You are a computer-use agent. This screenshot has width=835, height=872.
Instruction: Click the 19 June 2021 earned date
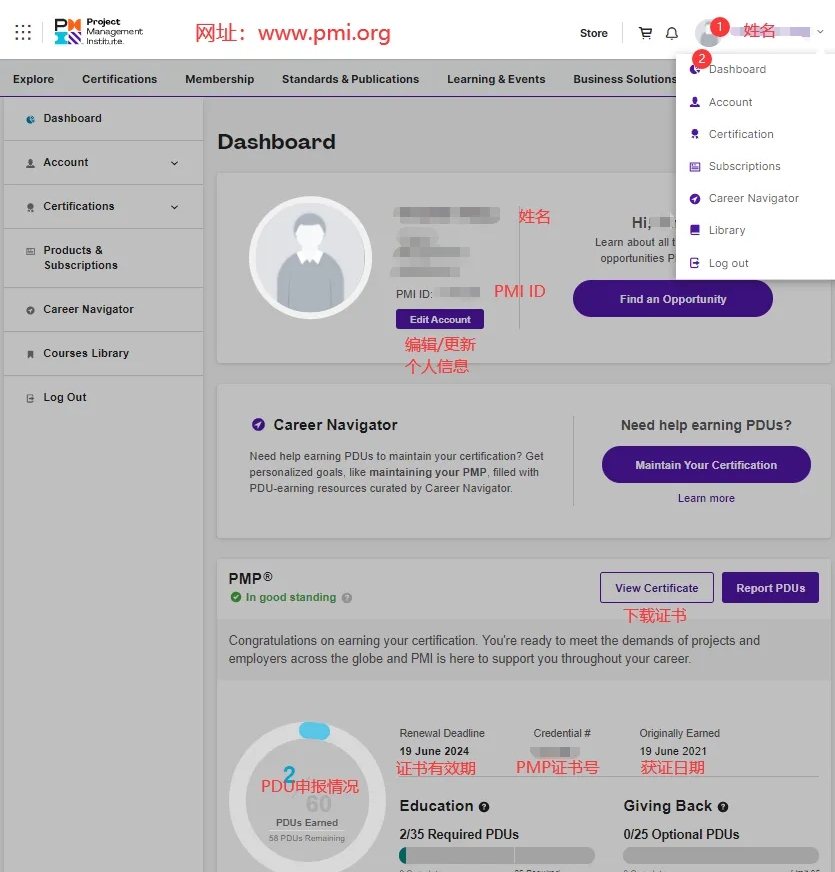pos(673,751)
